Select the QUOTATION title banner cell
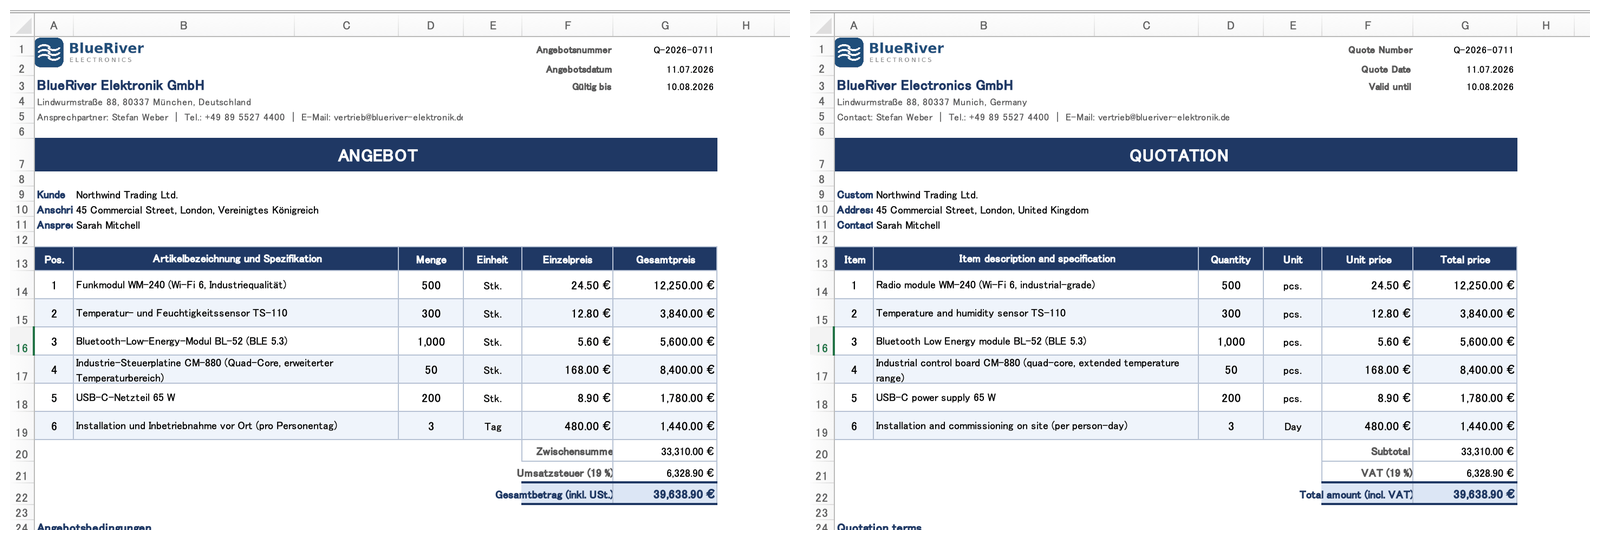Screen dimensions: 1600x540 [1176, 155]
